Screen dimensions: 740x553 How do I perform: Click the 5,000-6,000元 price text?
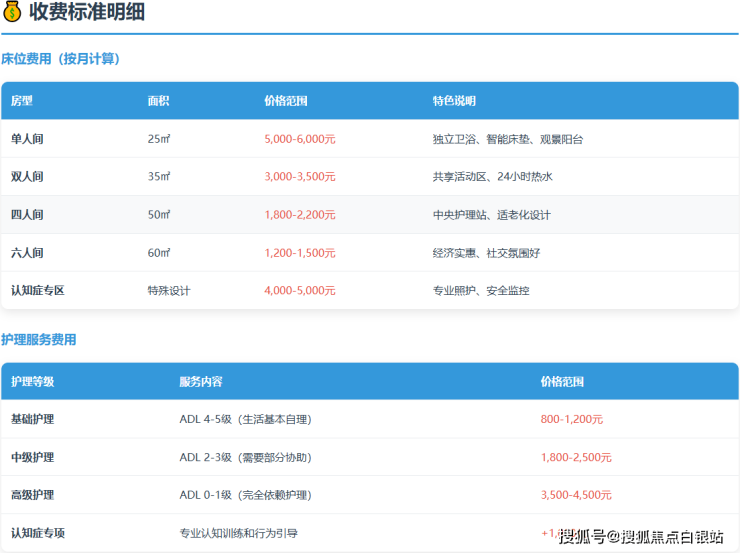[x=300, y=139]
